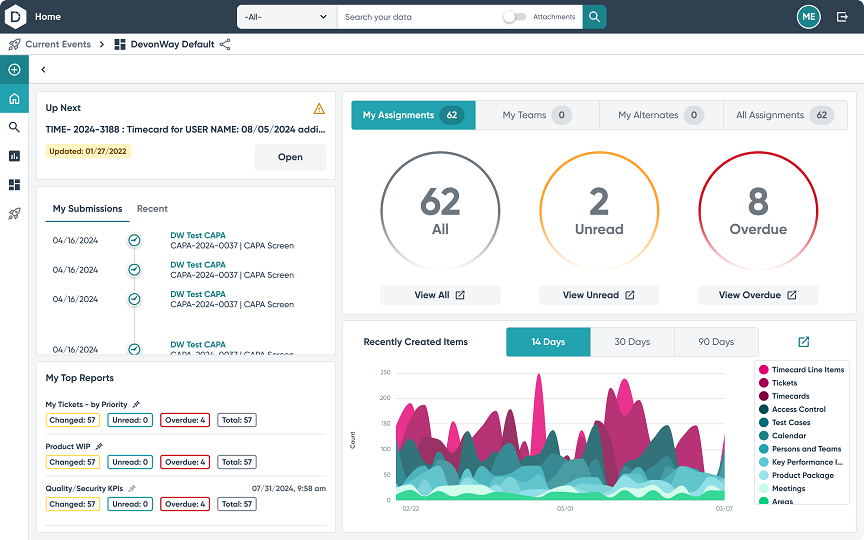This screenshot has height=540, width=864.
Task: Click first check-circle icon in My Submissions timeline
Action: point(134,240)
